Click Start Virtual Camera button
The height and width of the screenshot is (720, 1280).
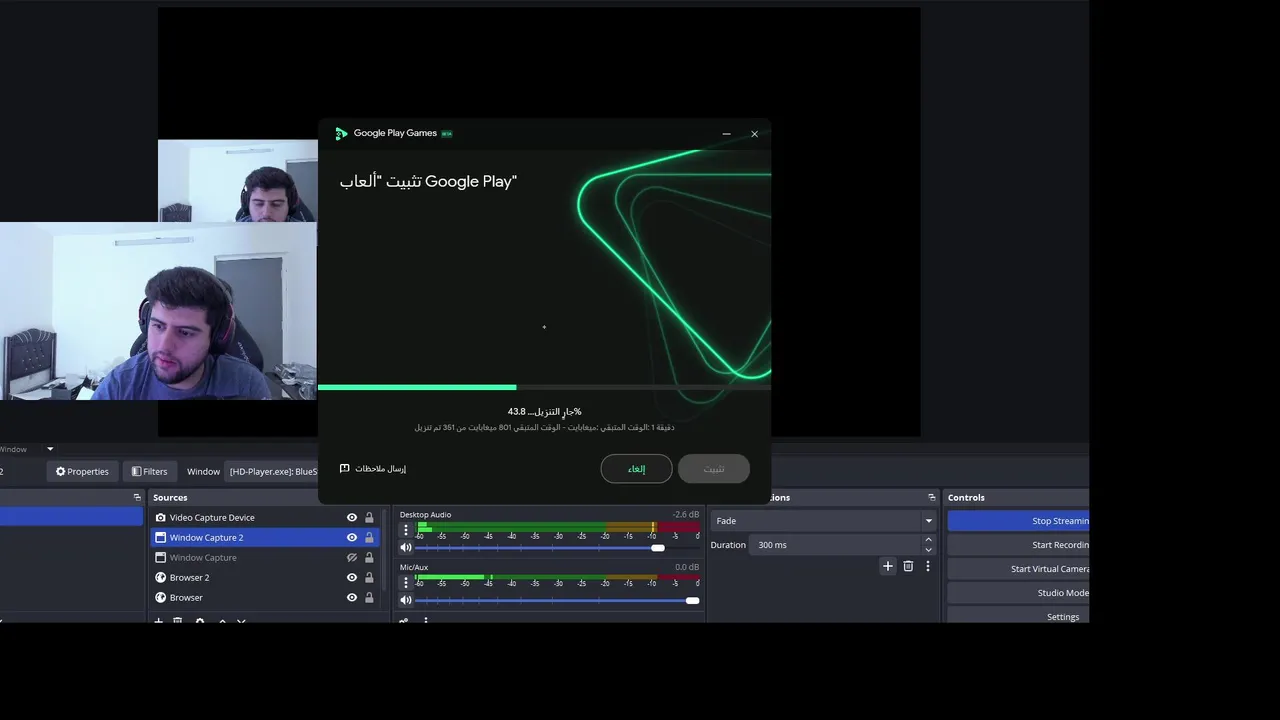[x=1018, y=569]
